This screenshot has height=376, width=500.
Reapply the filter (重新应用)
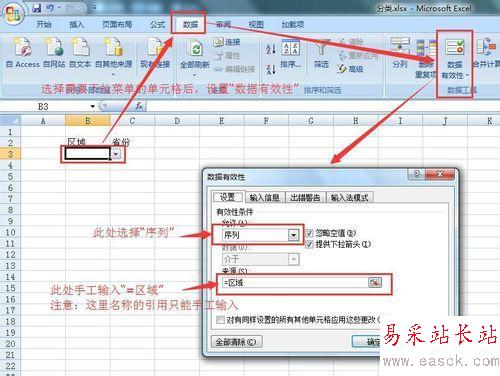(358, 55)
